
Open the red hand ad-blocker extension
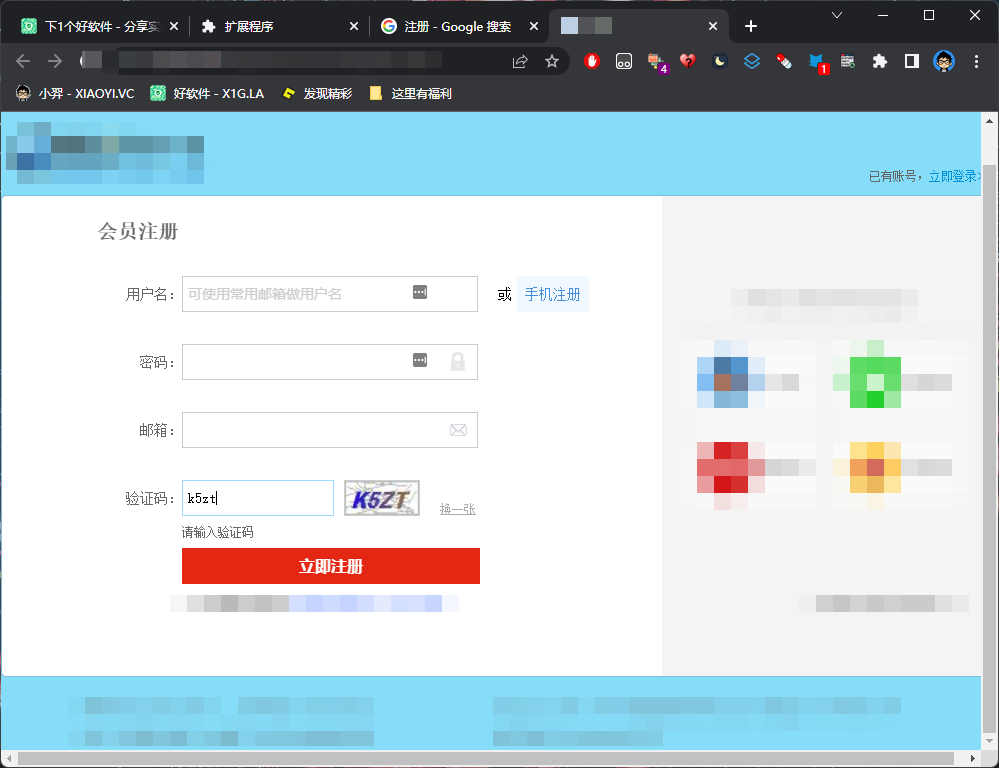(592, 61)
